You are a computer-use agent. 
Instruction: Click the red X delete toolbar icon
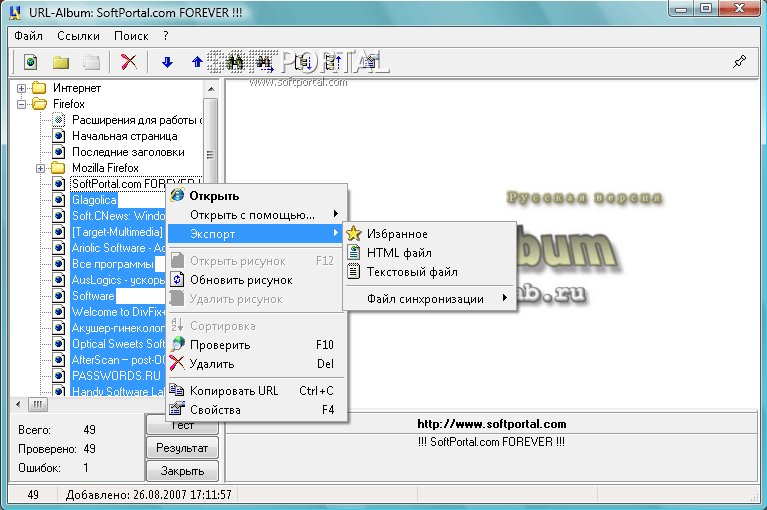click(129, 62)
